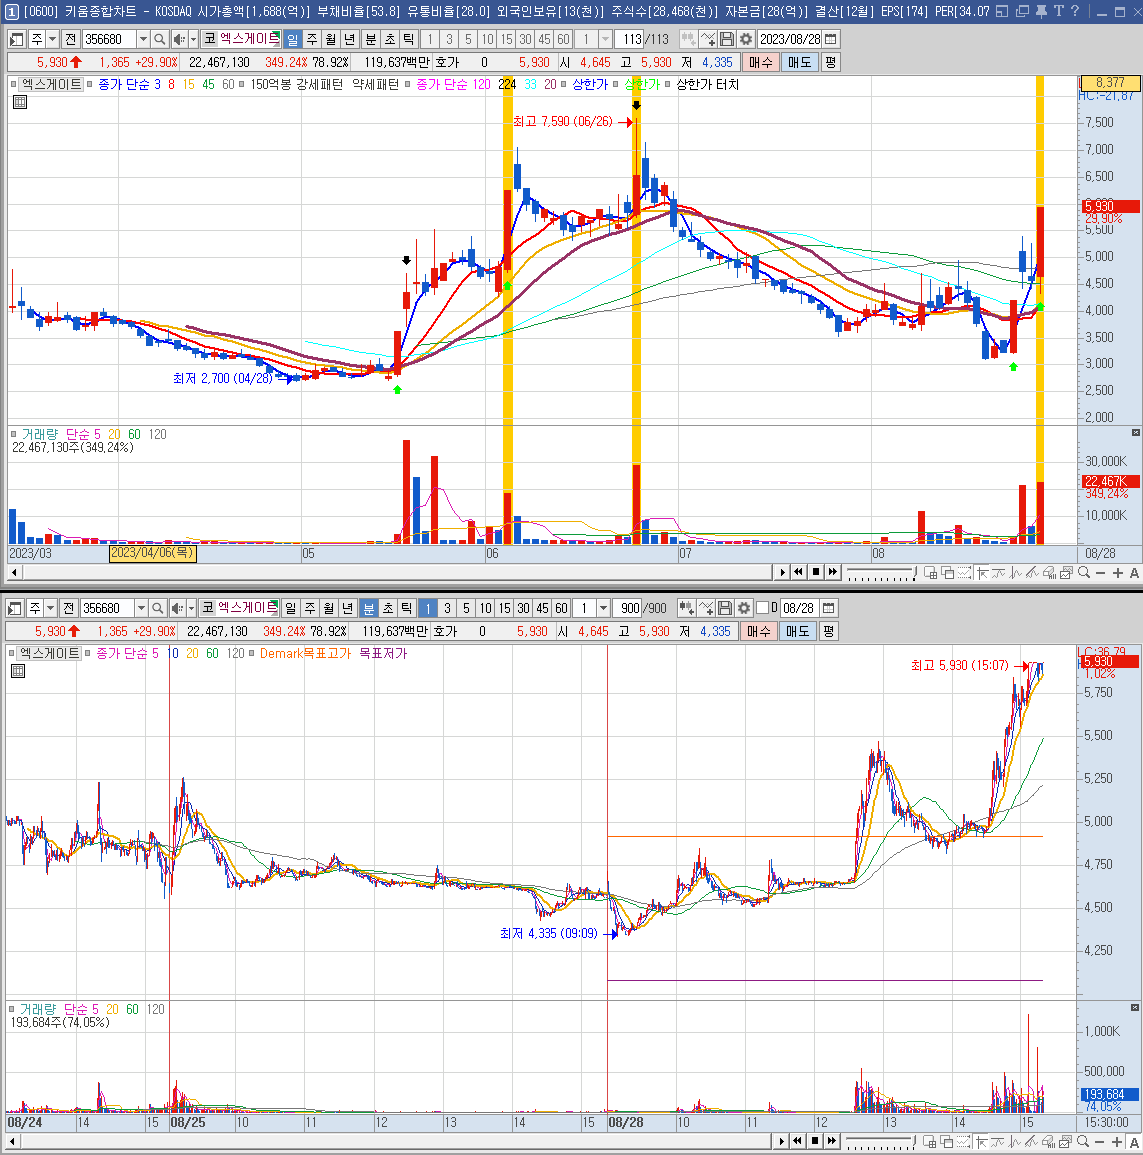
Task: Click the add line indicator icon in upper toolbar
Action: [x=708, y=39]
